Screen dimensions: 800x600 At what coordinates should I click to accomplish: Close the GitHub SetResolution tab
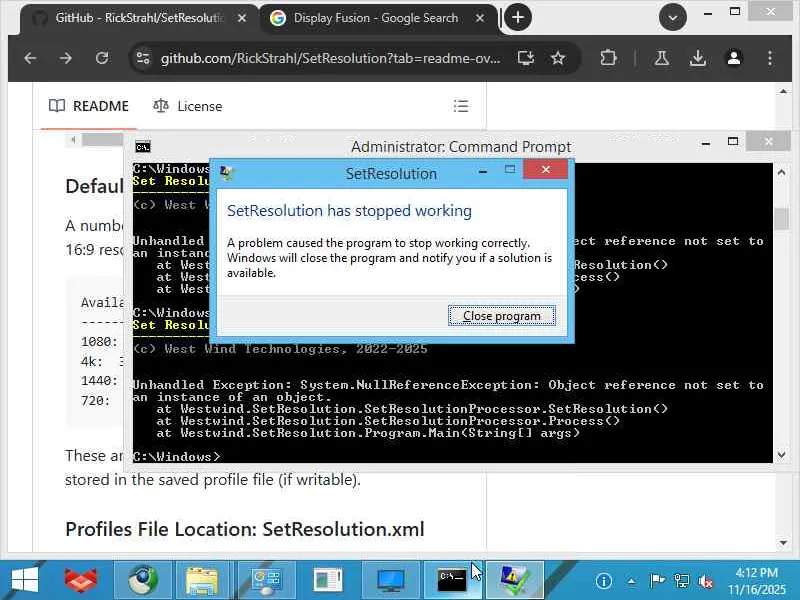coord(242,18)
